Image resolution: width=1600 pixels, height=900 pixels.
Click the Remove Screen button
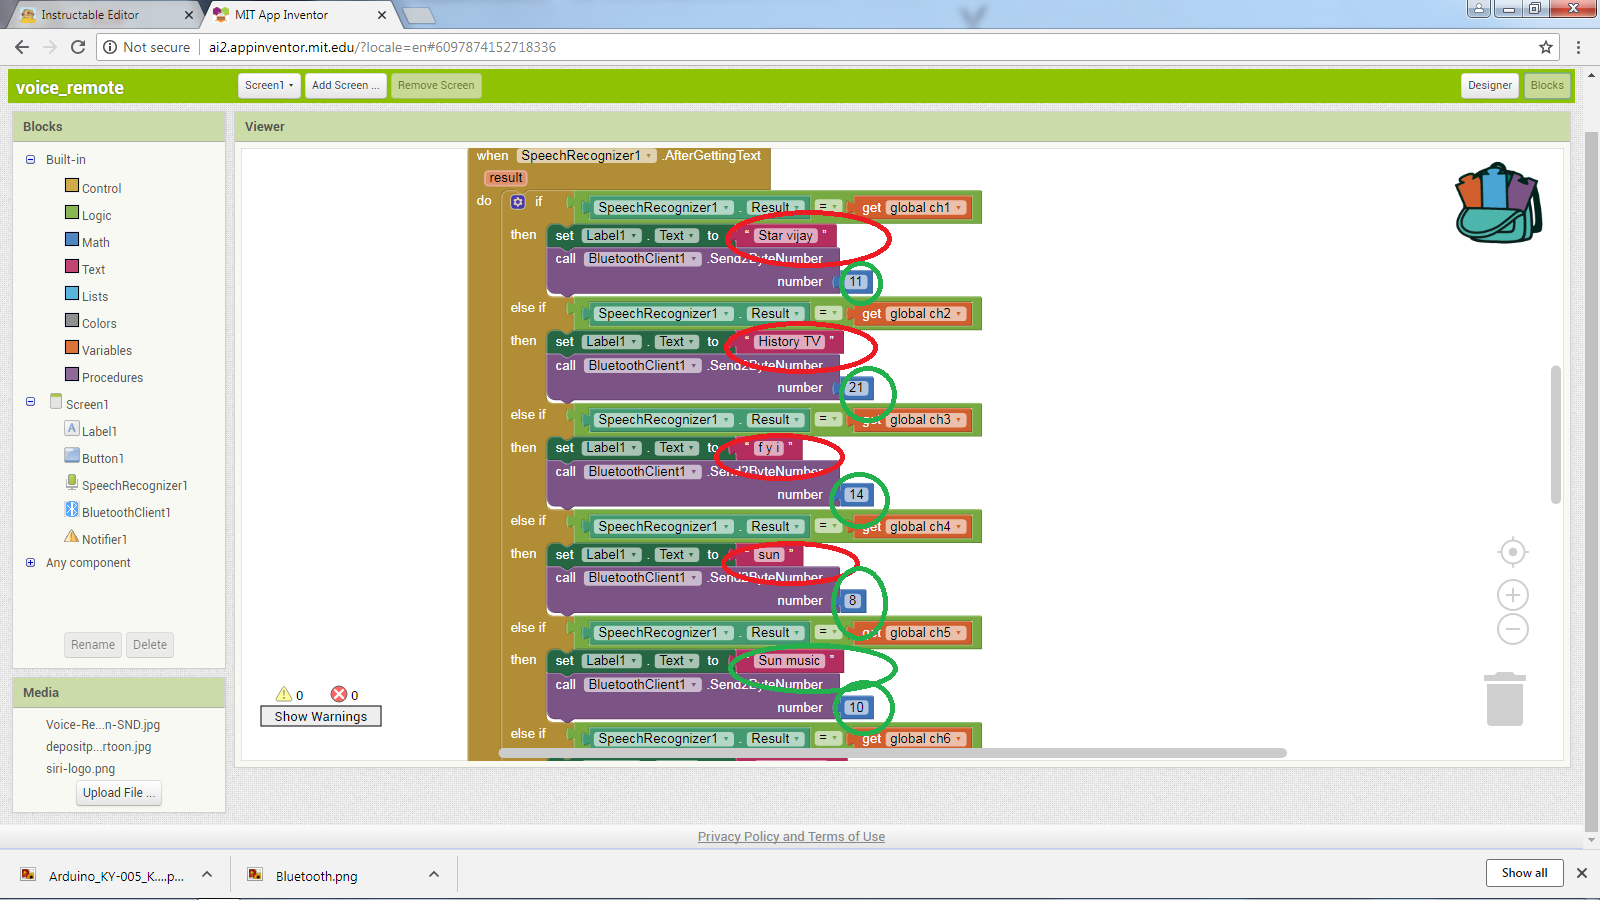(x=436, y=86)
